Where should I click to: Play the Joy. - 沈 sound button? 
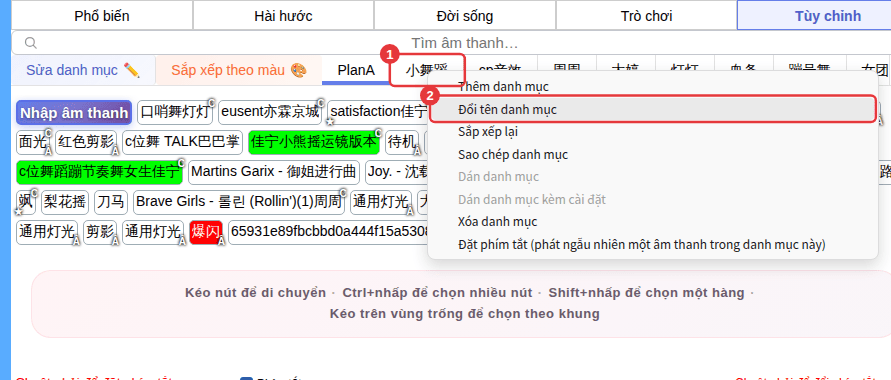(x=397, y=172)
